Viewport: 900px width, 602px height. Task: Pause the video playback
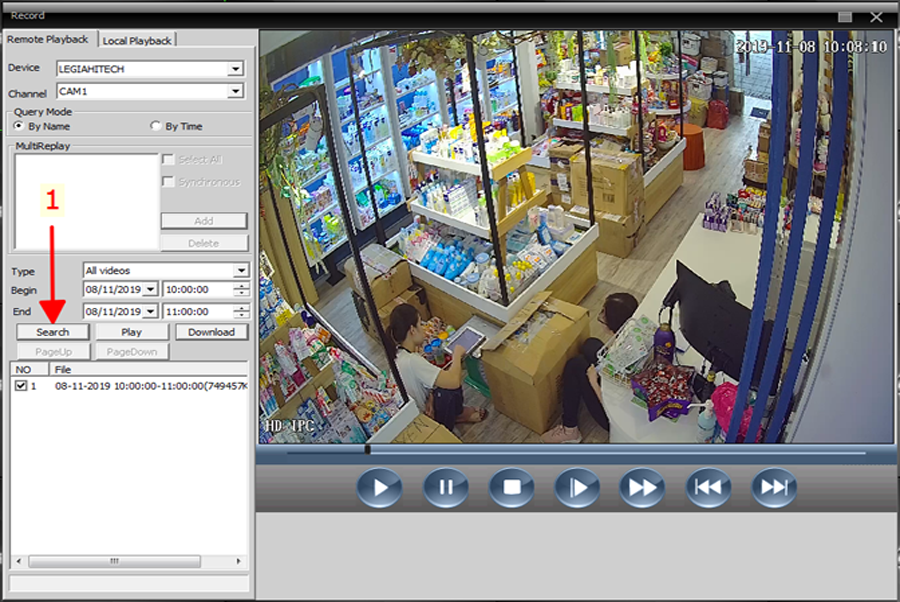click(x=445, y=487)
